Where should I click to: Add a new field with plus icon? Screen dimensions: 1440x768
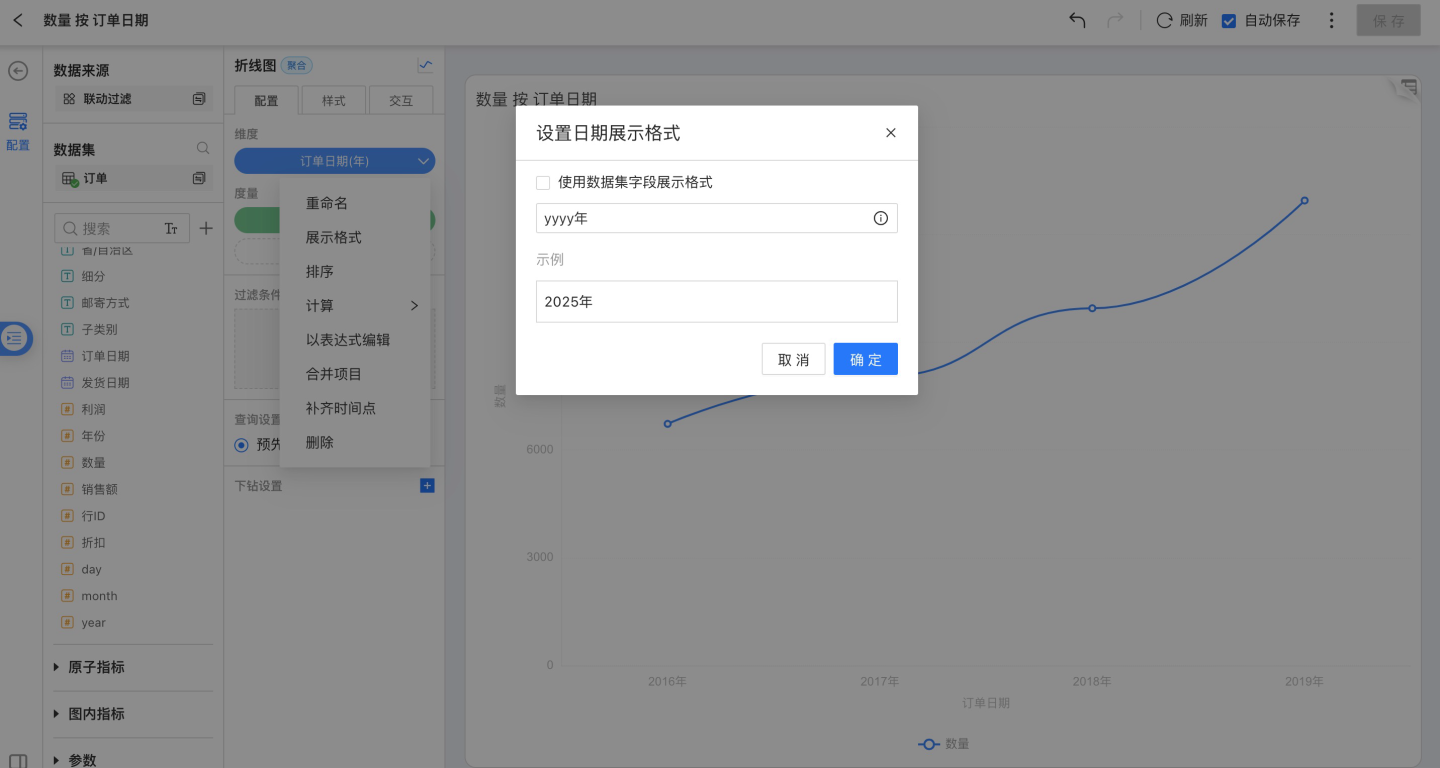click(x=206, y=228)
